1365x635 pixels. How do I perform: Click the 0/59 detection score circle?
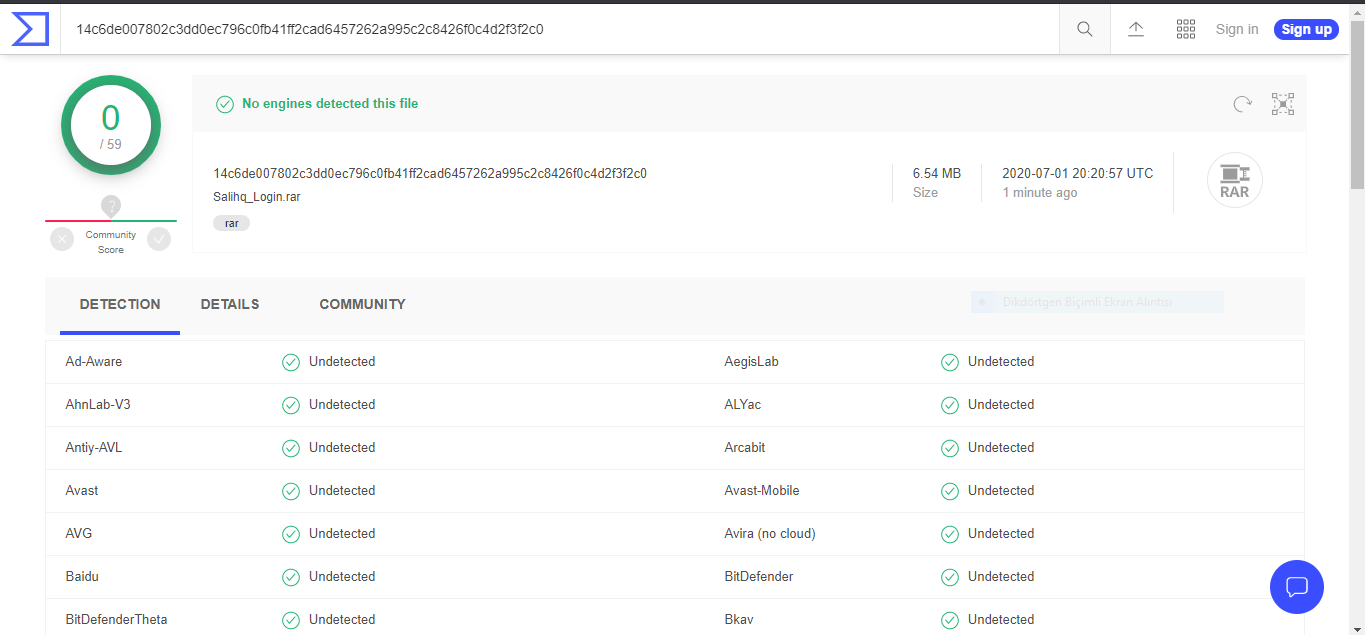click(x=111, y=125)
